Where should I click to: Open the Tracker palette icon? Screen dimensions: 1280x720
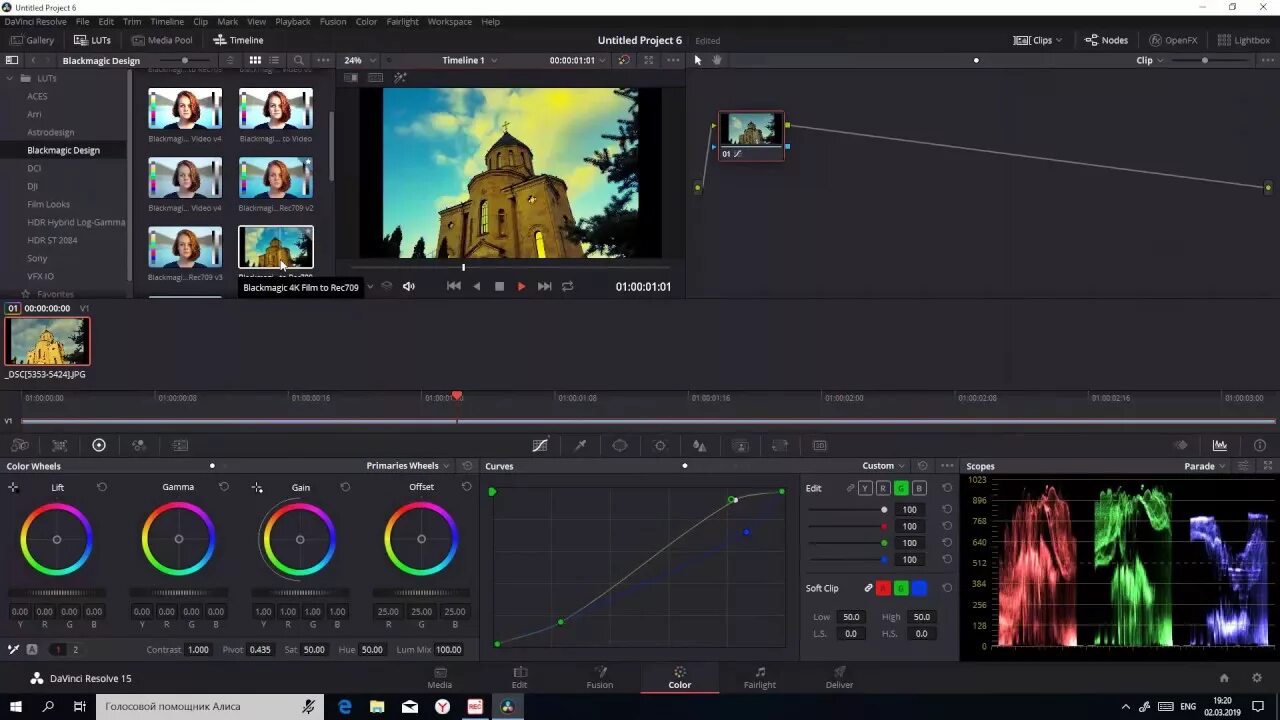tap(660, 446)
